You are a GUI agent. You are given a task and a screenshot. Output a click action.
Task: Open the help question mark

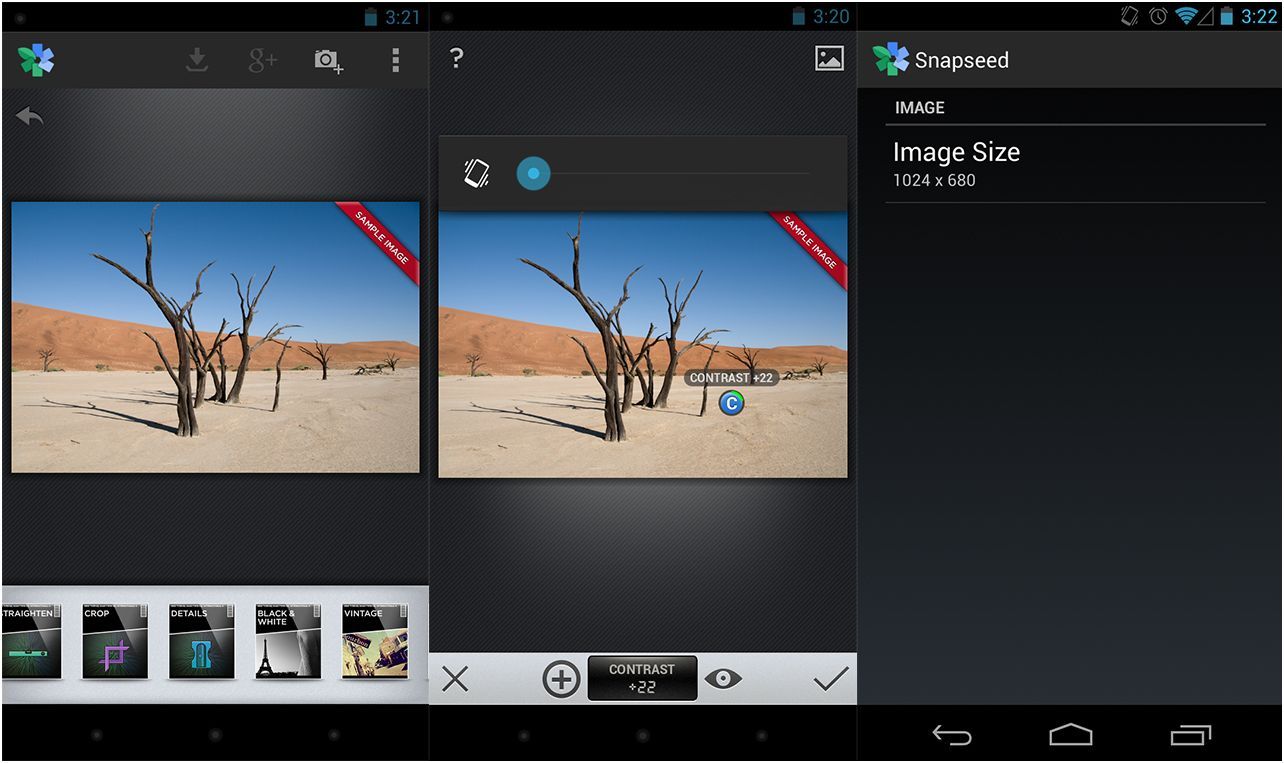(x=456, y=58)
